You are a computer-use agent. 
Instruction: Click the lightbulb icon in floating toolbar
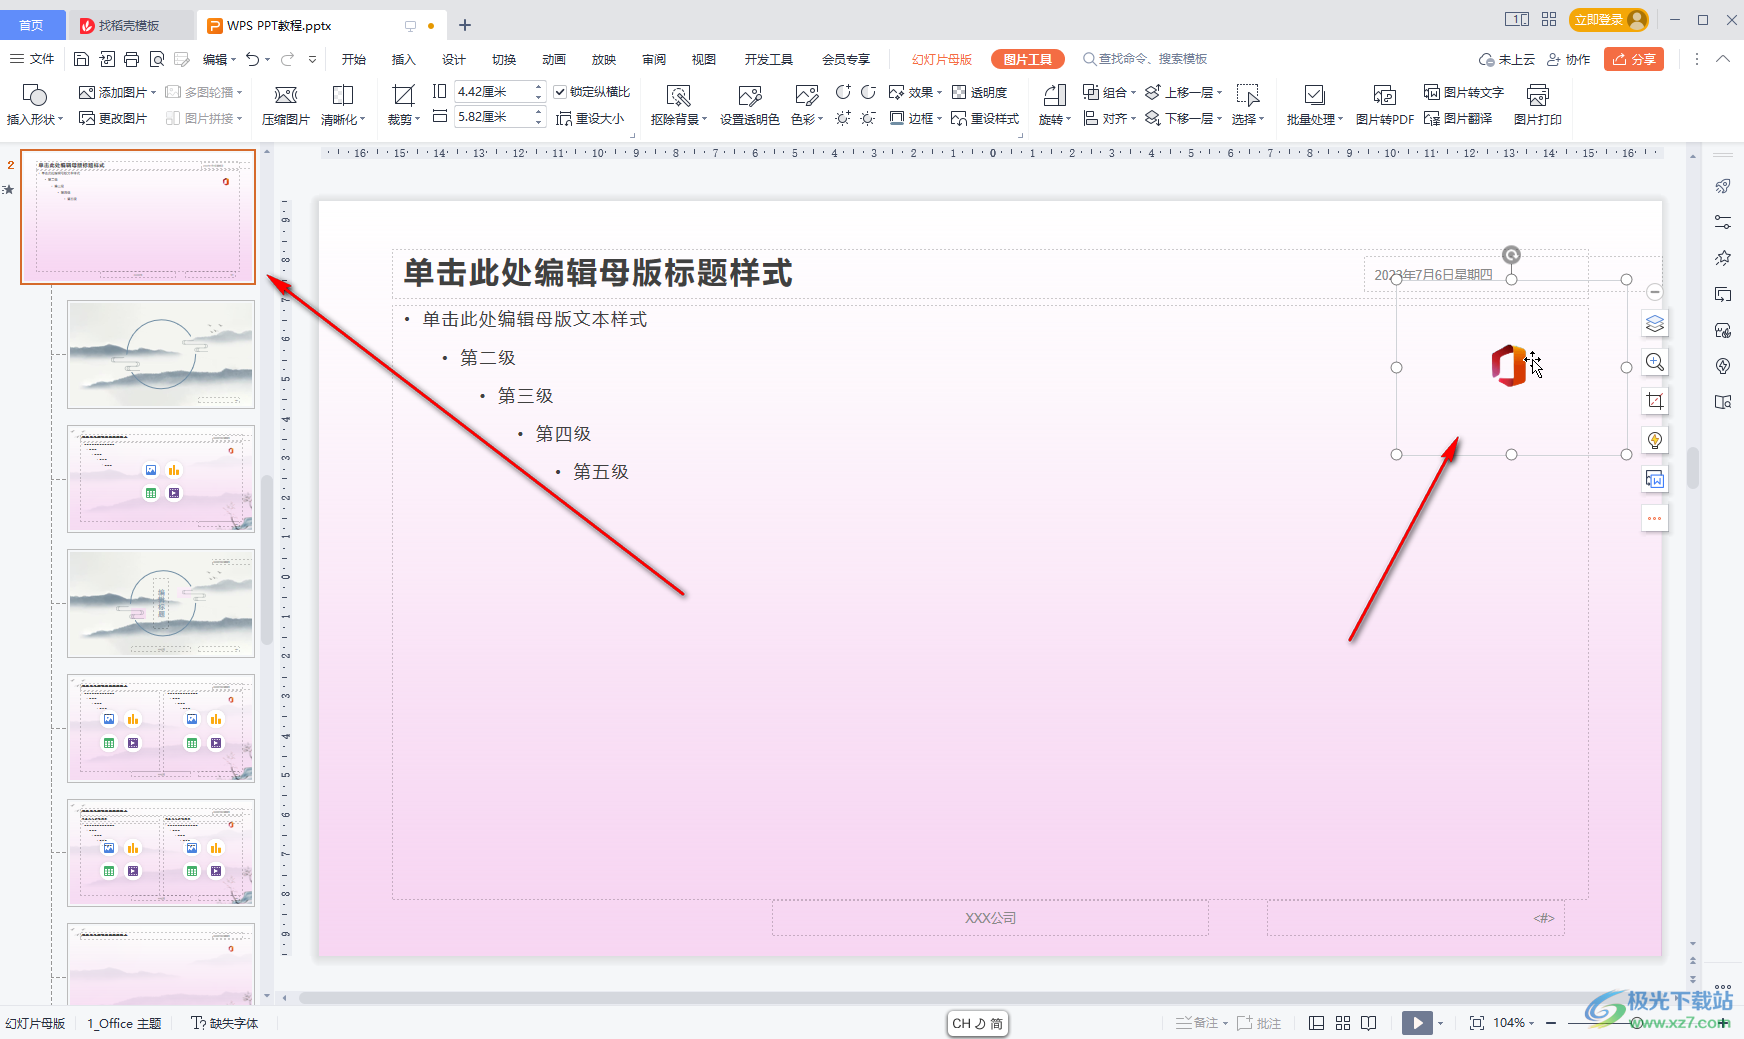[x=1655, y=440]
